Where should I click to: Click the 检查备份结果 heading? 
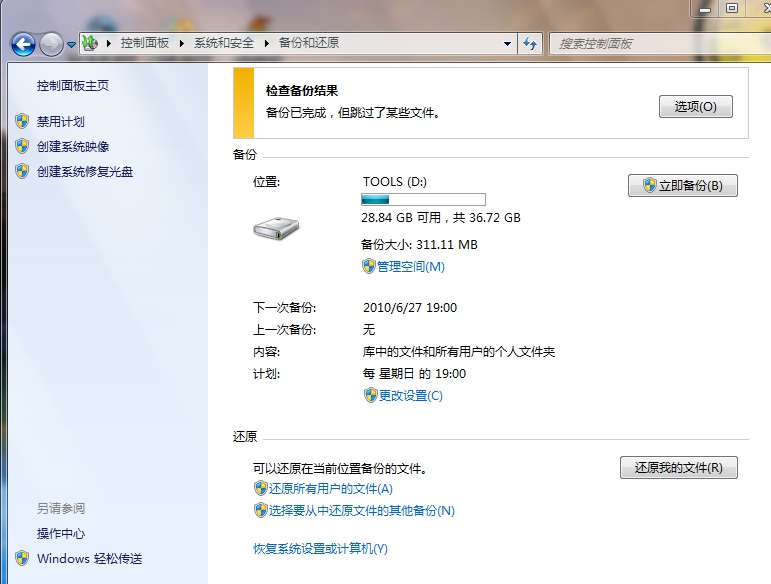point(302,90)
